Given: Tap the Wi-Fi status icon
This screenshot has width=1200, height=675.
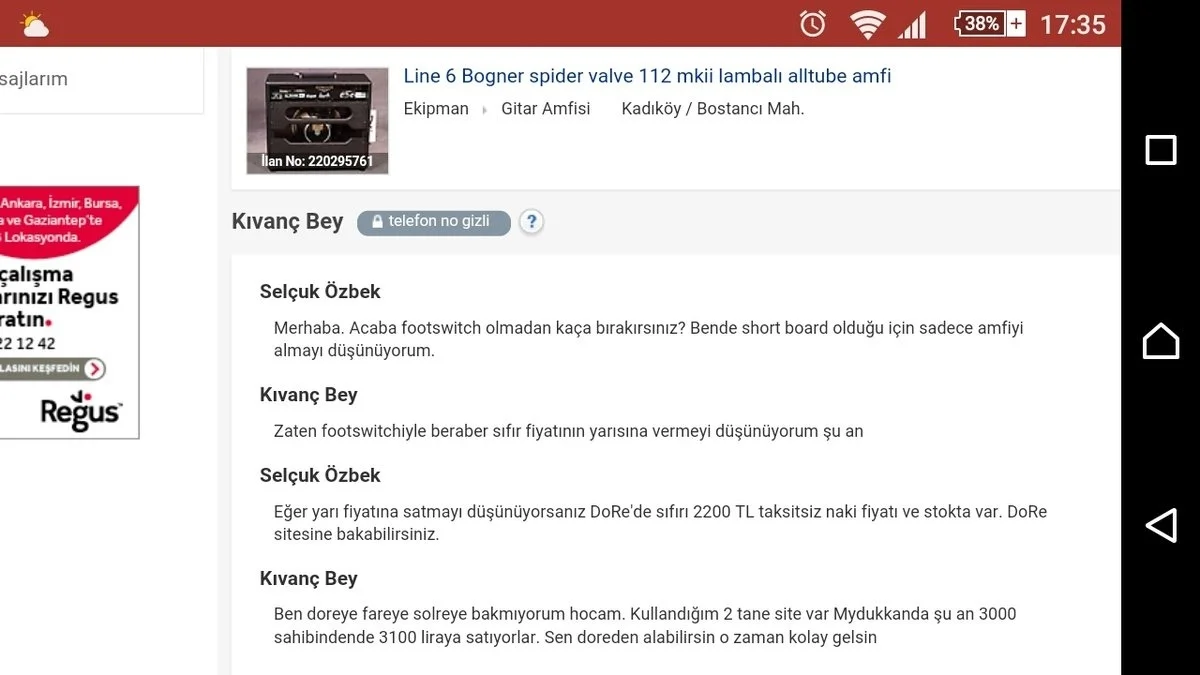Looking at the screenshot, I should click(866, 24).
